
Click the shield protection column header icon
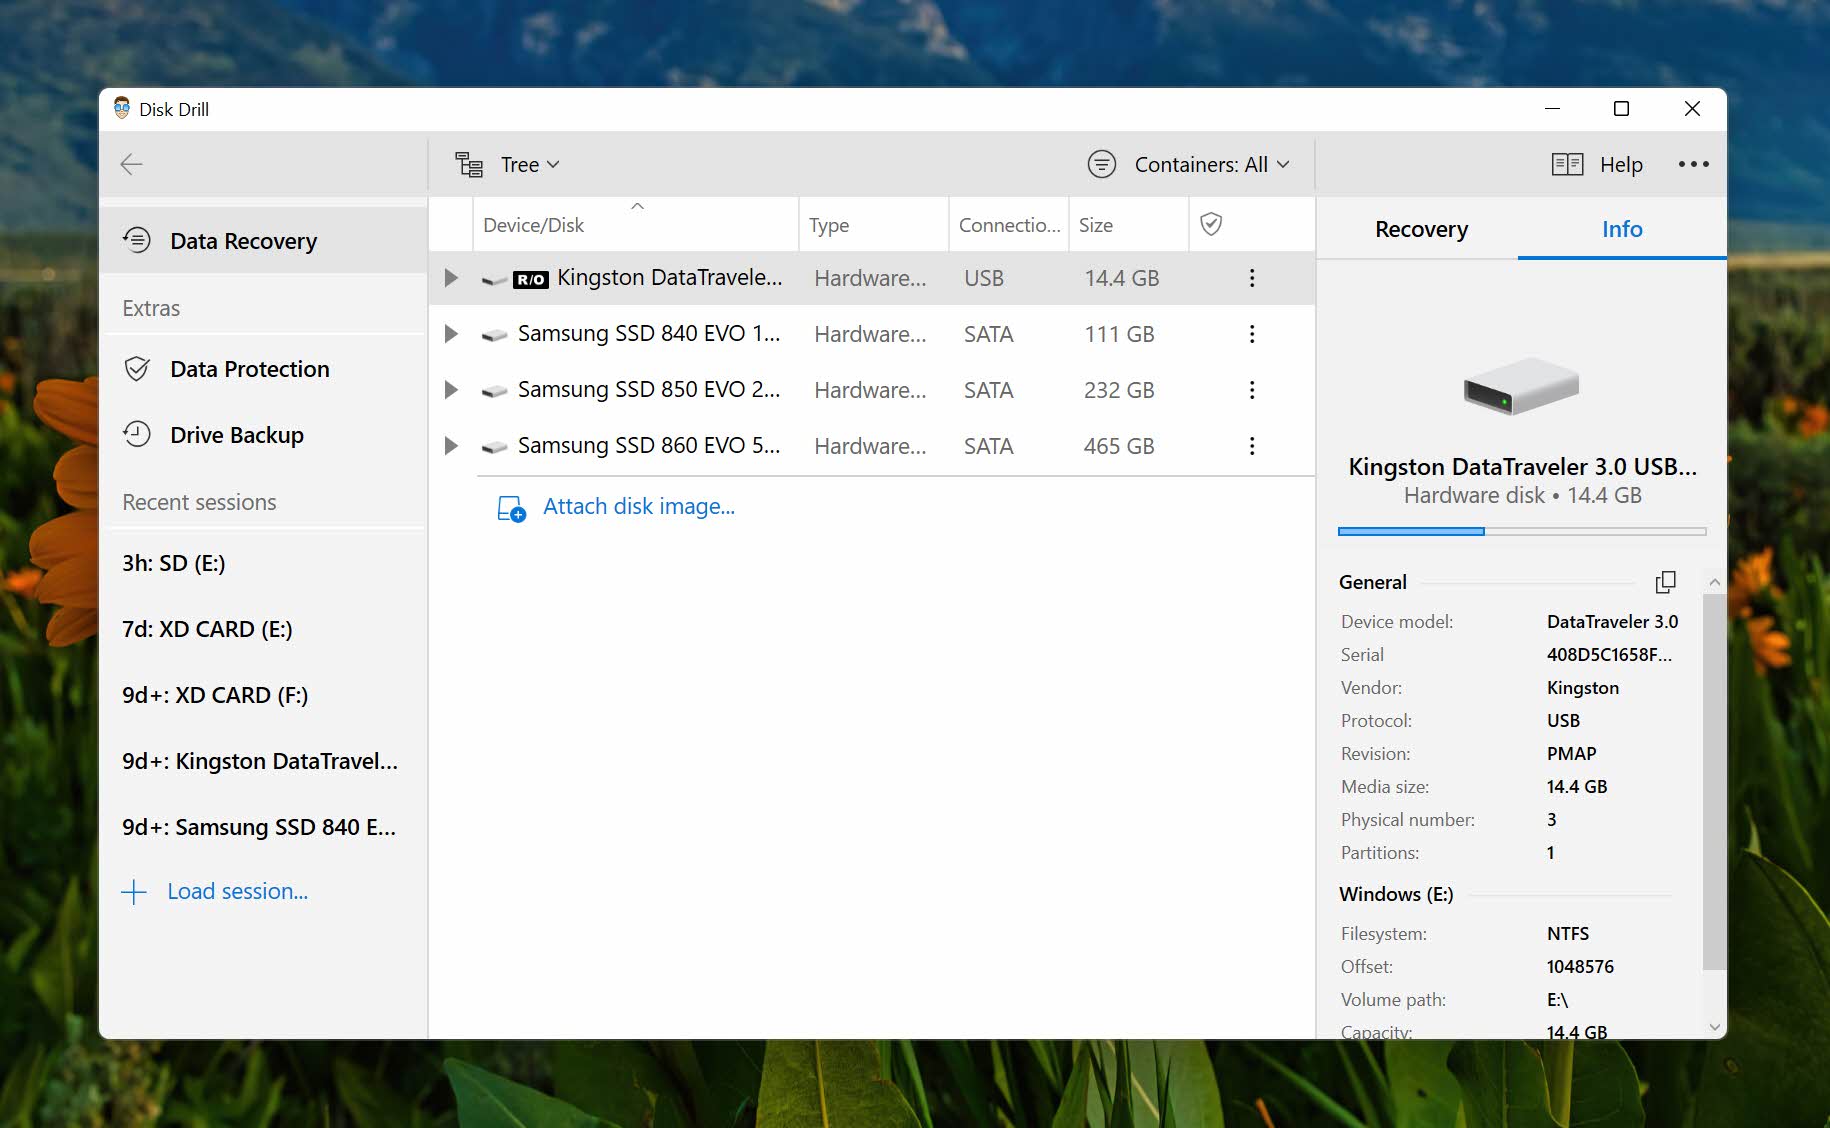click(1211, 224)
